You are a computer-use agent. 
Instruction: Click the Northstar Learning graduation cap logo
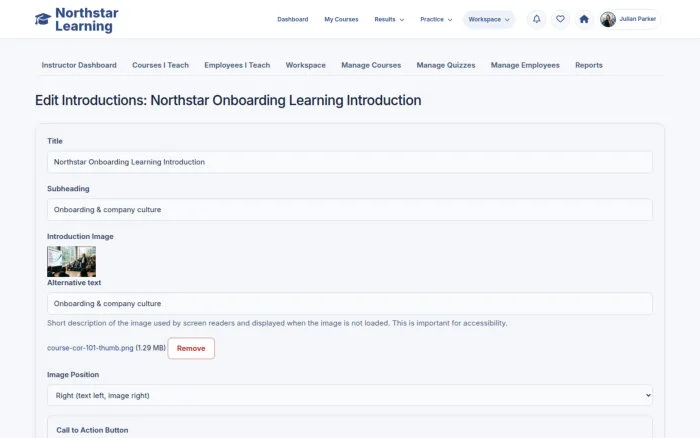[43, 19]
